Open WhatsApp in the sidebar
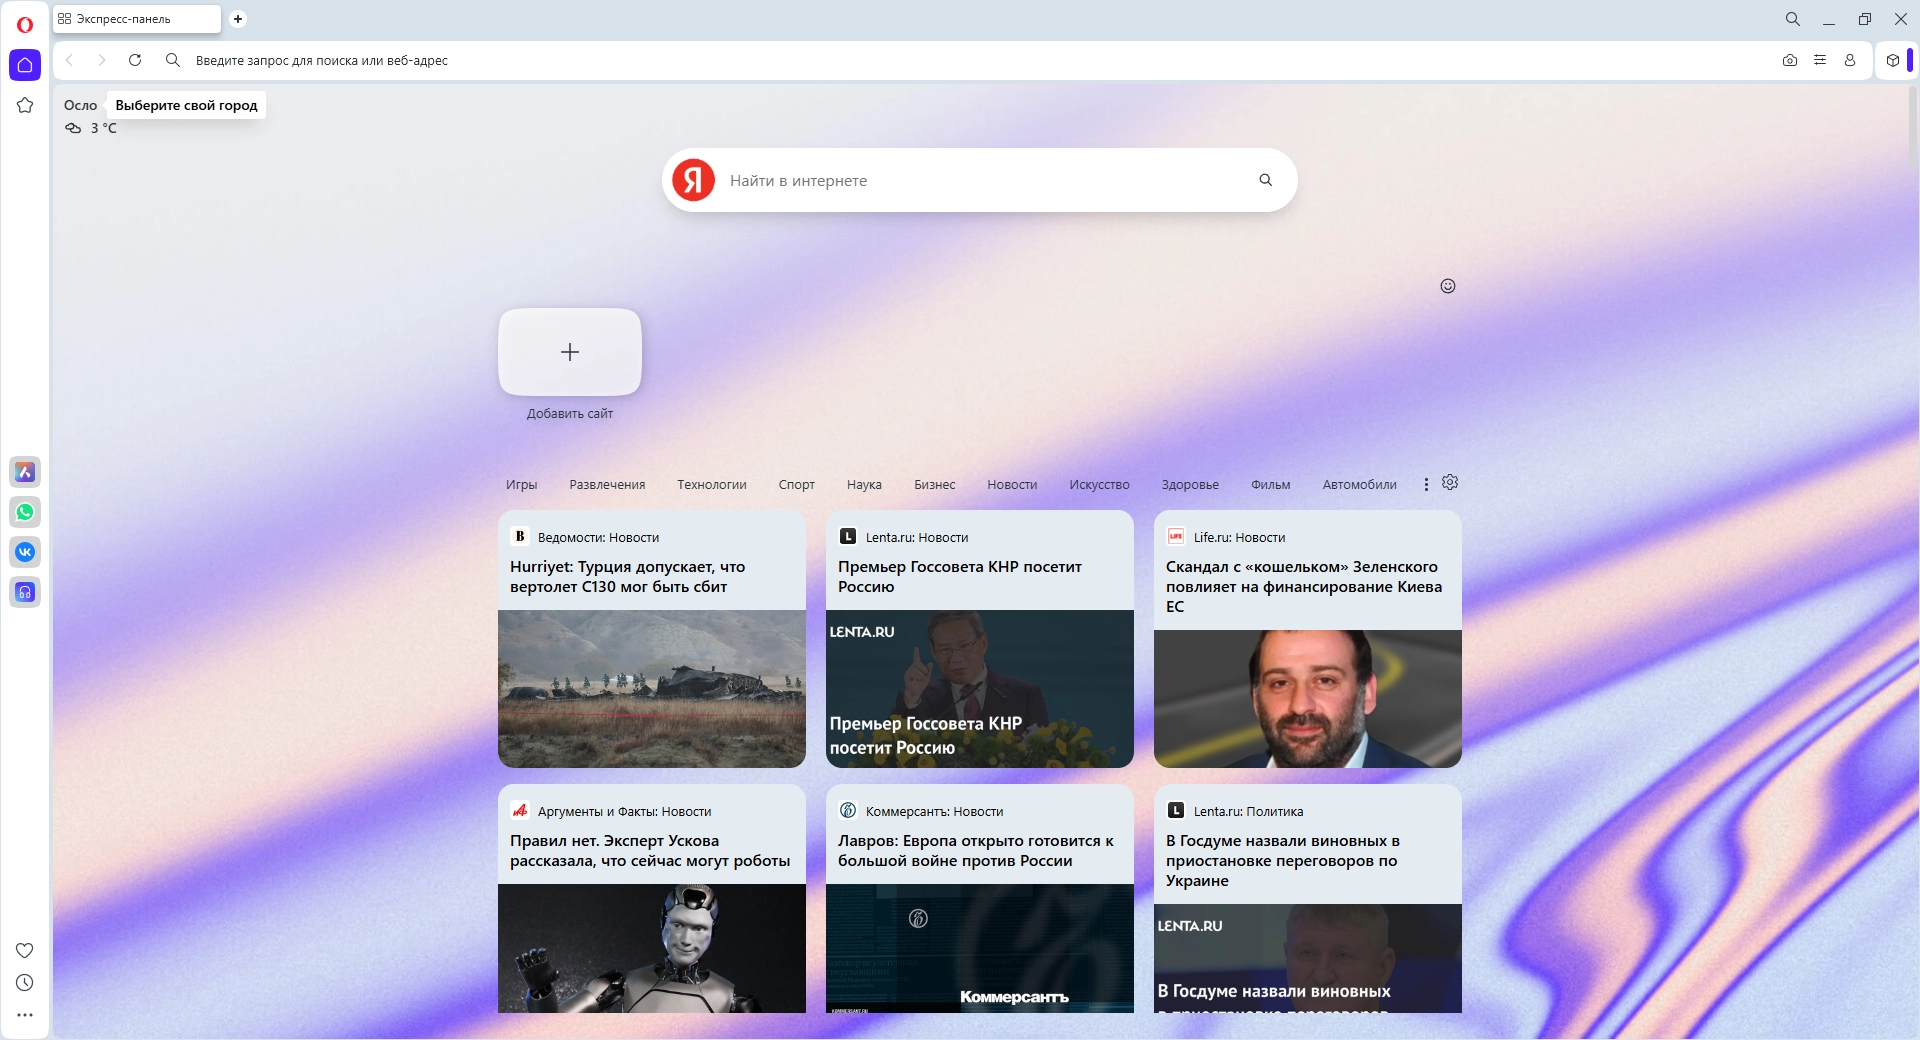 click(25, 512)
